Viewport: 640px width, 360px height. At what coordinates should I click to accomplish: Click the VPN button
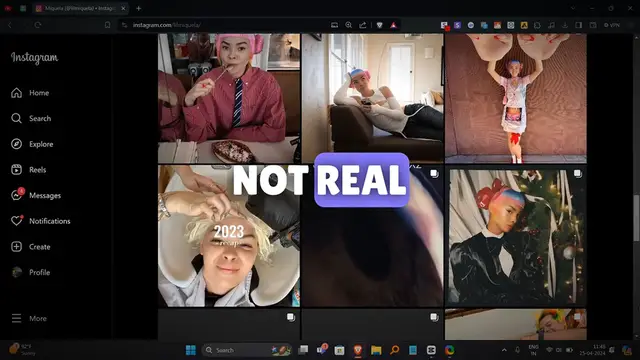point(612,25)
